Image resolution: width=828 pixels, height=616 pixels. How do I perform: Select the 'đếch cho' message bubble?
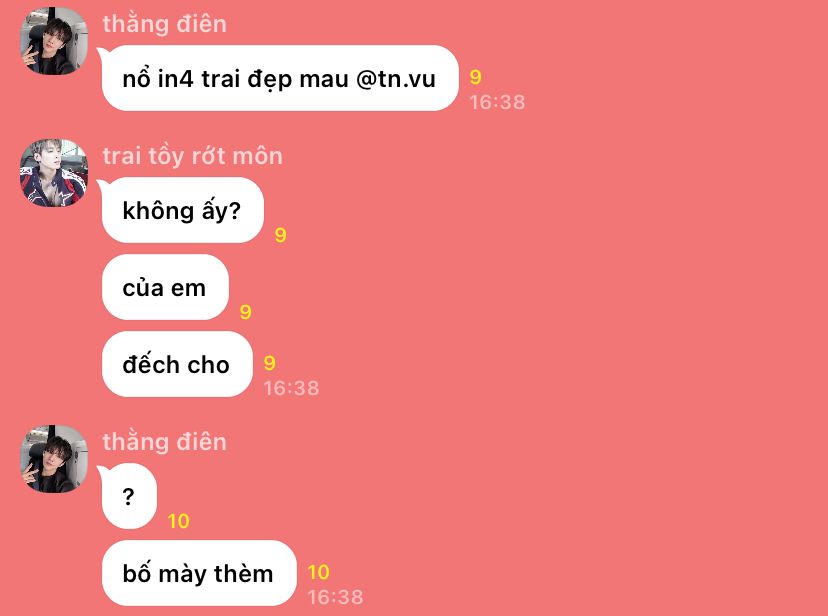(177, 364)
